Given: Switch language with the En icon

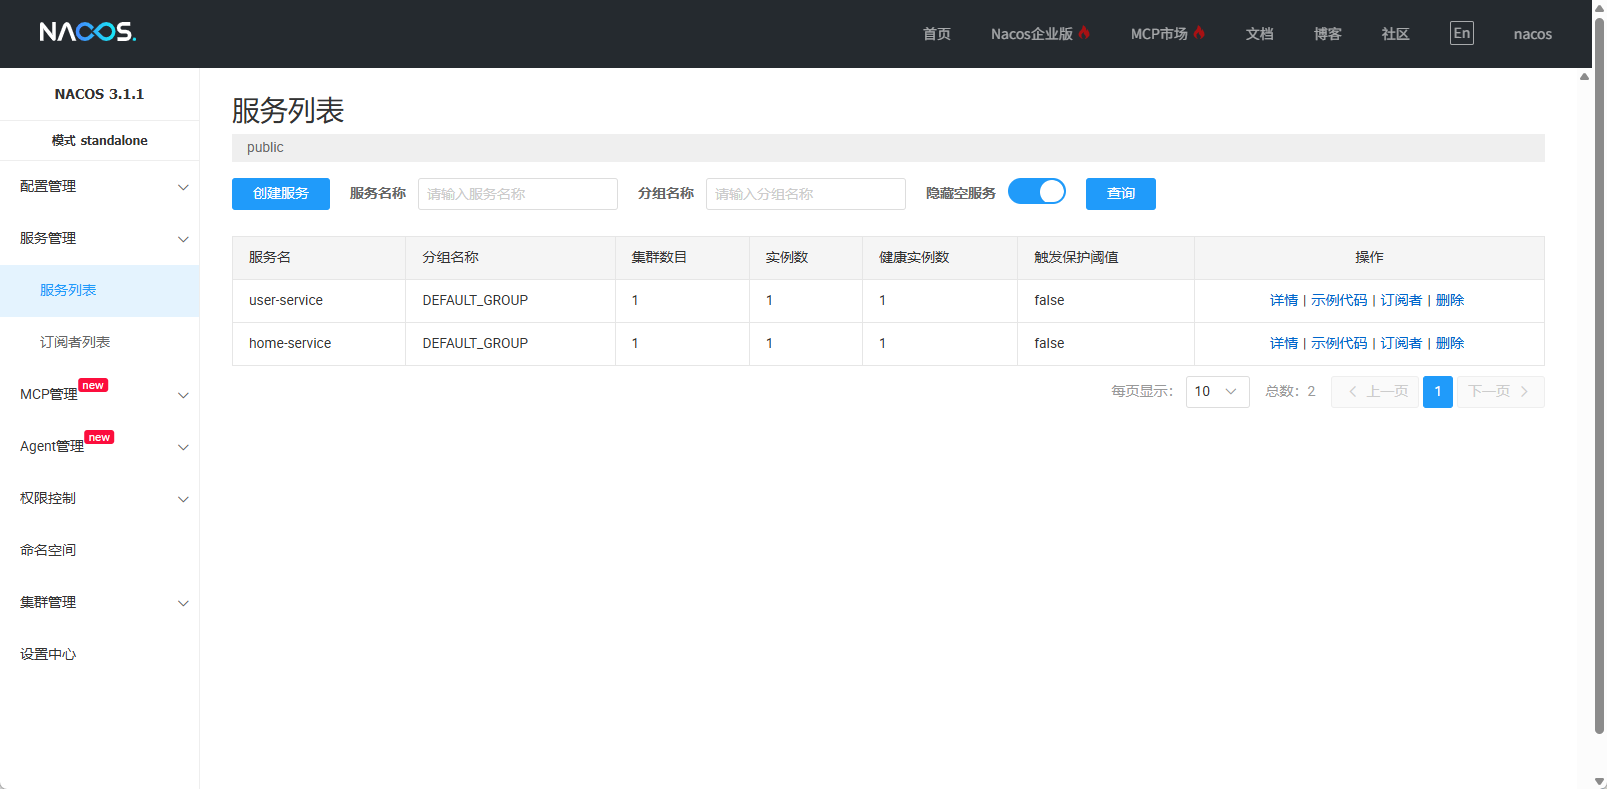Looking at the screenshot, I should click(1461, 33).
